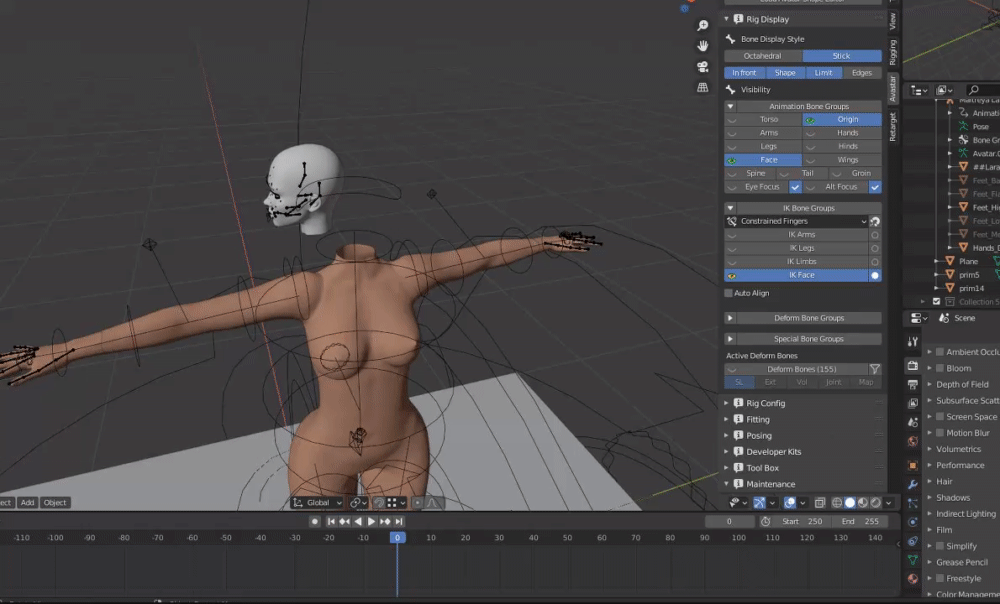Switch perspective/orthographic with grid icon
1000x604 pixels.
point(703,87)
